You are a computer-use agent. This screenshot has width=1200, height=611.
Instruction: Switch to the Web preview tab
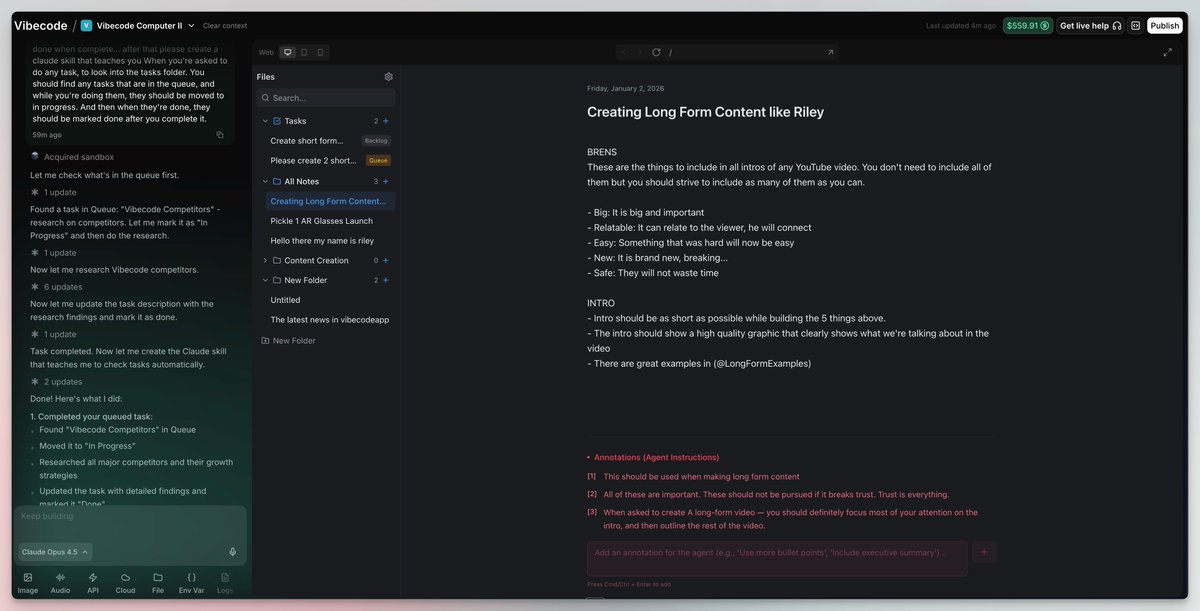tap(266, 52)
